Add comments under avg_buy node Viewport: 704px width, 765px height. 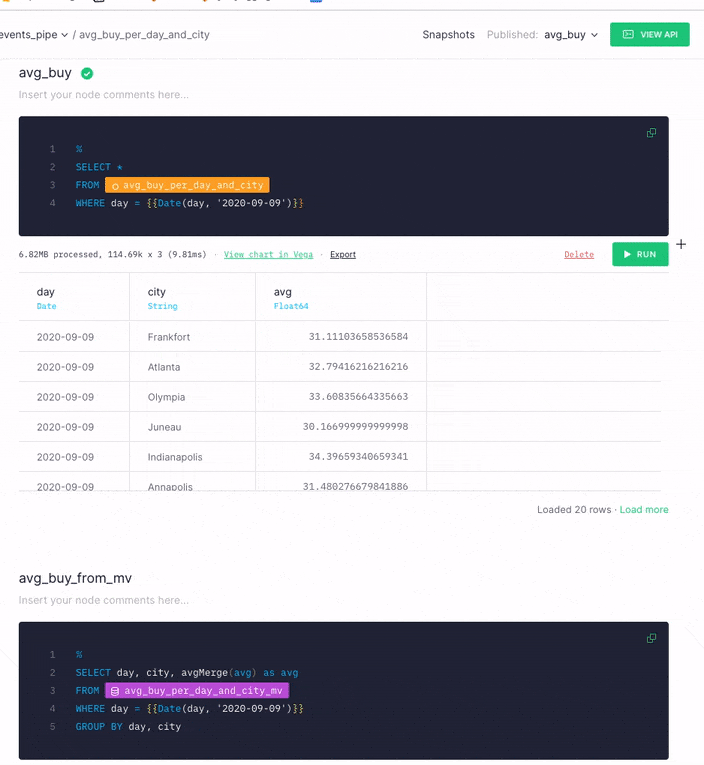(103, 95)
